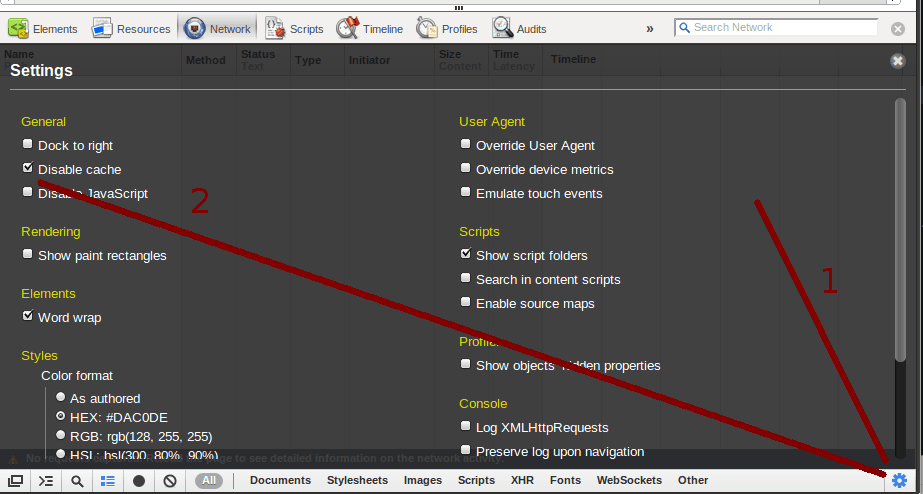The height and width of the screenshot is (494, 923).
Task: Filter by XHR
Action: coord(522,480)
